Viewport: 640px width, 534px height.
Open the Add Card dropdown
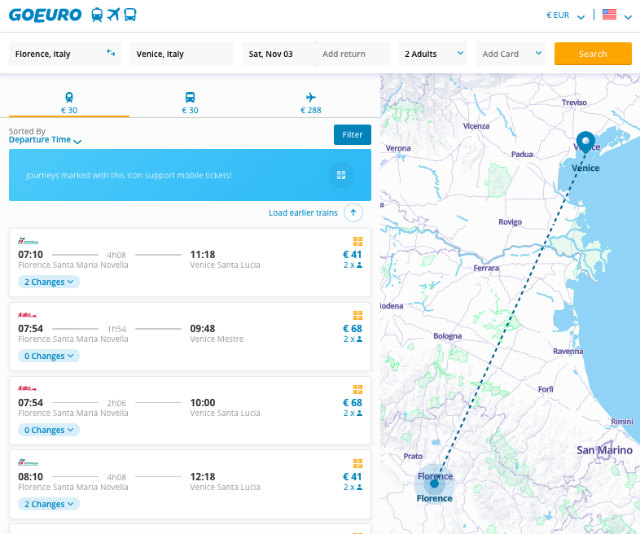coord(511,54)
